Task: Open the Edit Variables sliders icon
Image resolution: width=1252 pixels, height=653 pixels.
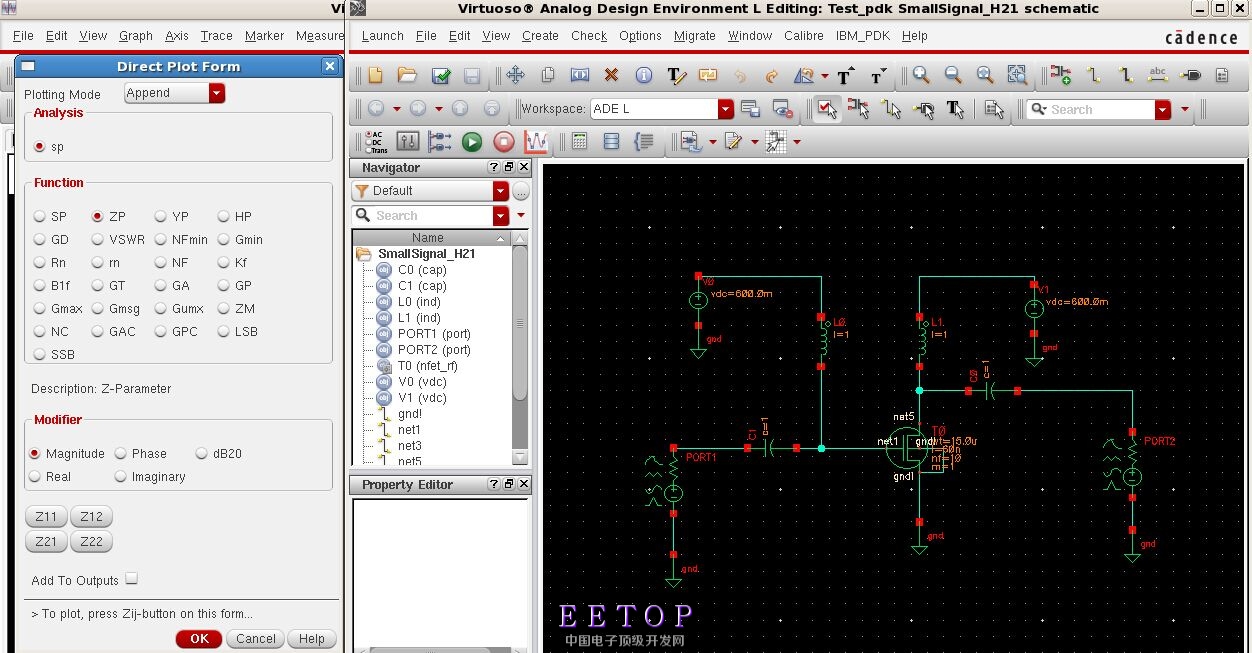Action: pyautogui.click(x=407, y=142)
